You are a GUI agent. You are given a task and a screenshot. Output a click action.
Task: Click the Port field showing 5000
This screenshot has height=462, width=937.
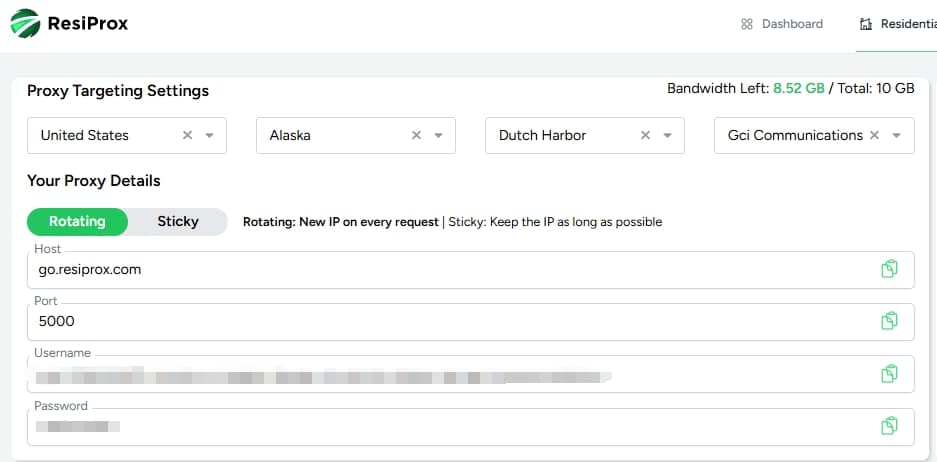tap(470, 322)
